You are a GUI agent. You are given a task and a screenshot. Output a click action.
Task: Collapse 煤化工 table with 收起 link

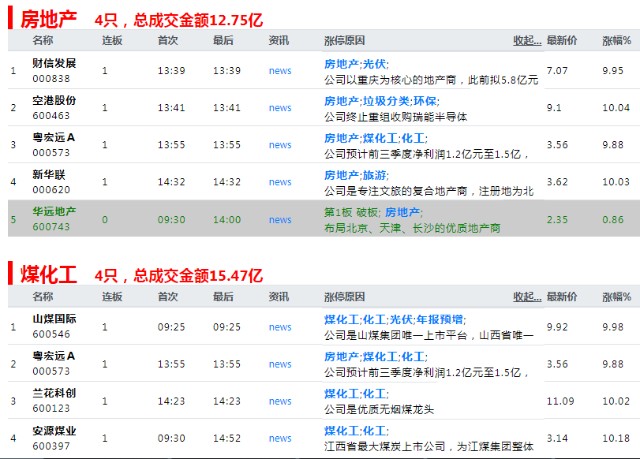(x=527, y=297)
